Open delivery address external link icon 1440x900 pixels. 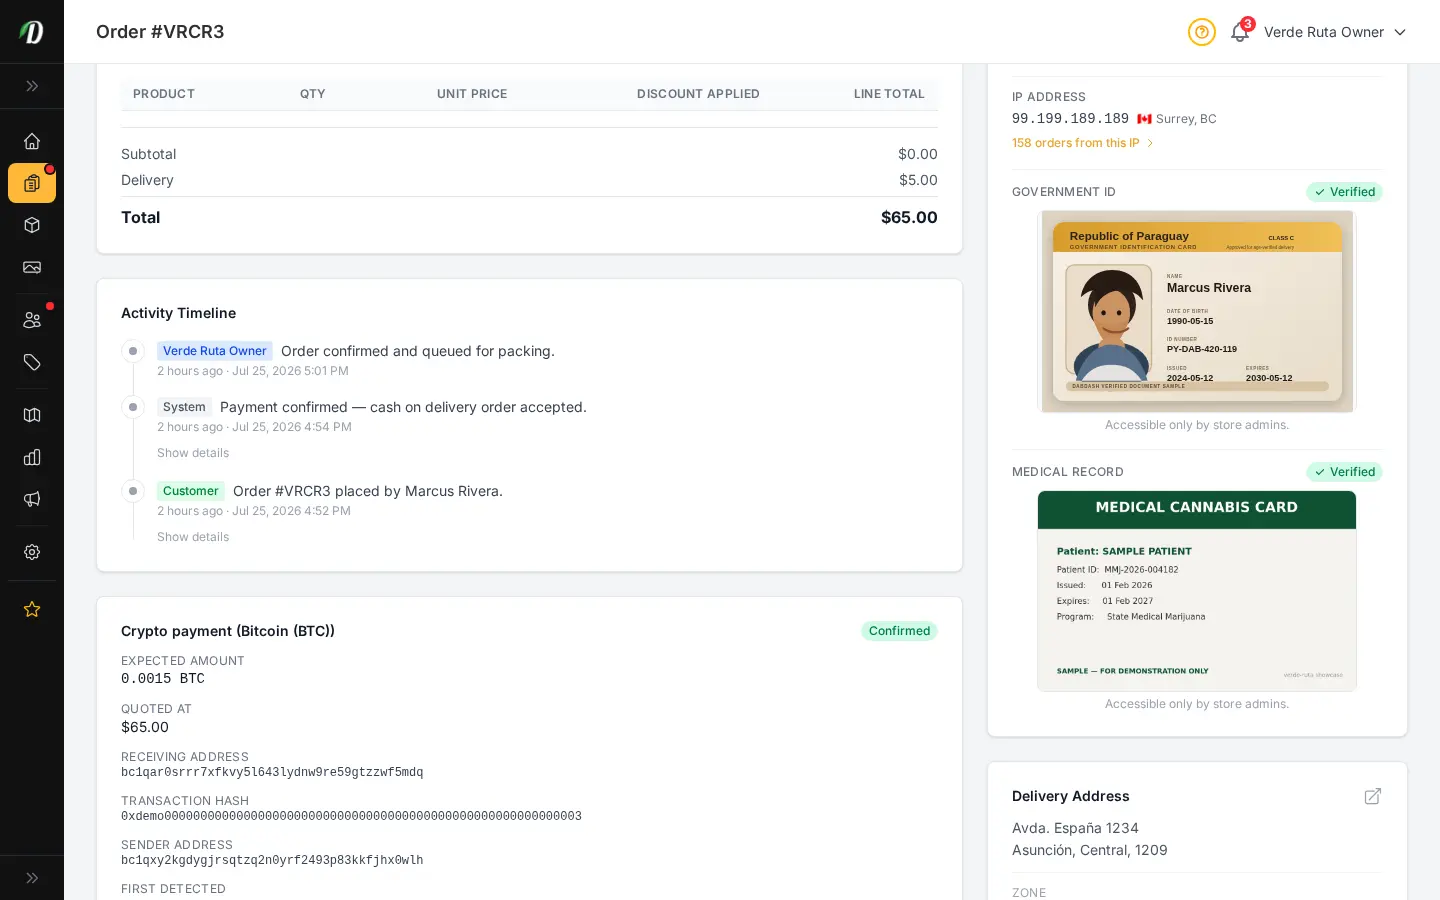point(1373,796)
